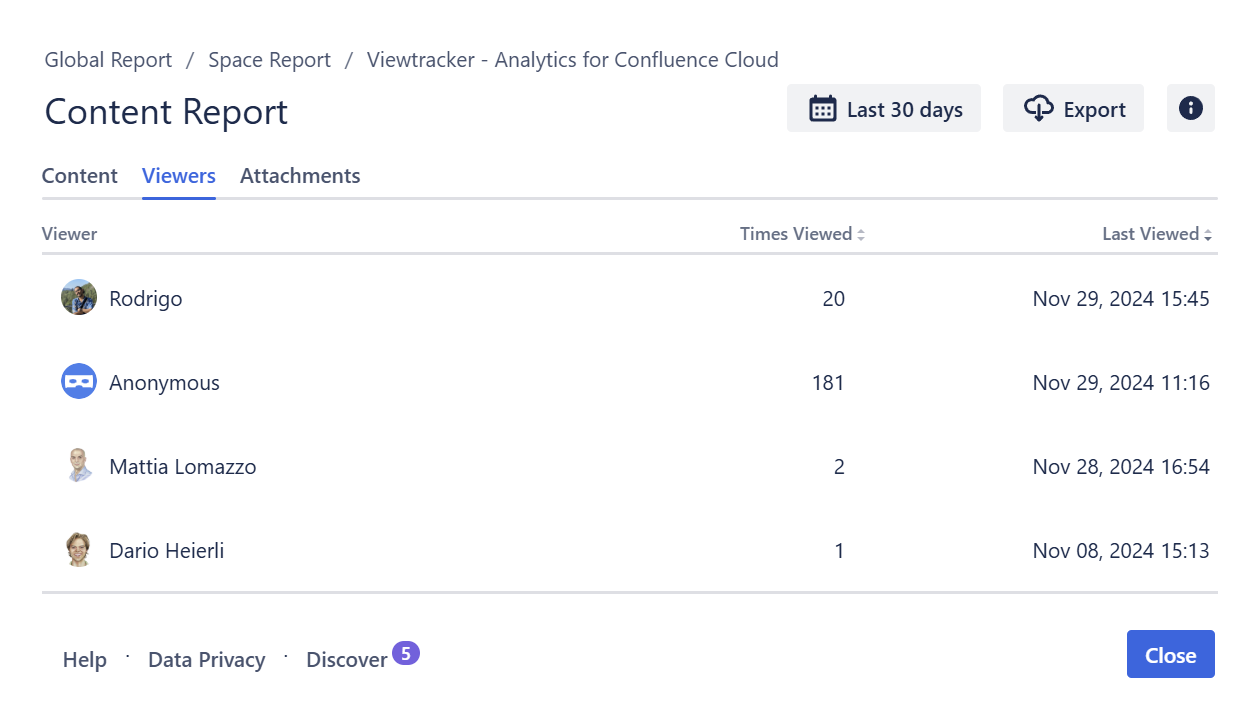This screenshot has height=712, width=1260.
Task: Click the calendar icon for date range
Action: [822, 109]
